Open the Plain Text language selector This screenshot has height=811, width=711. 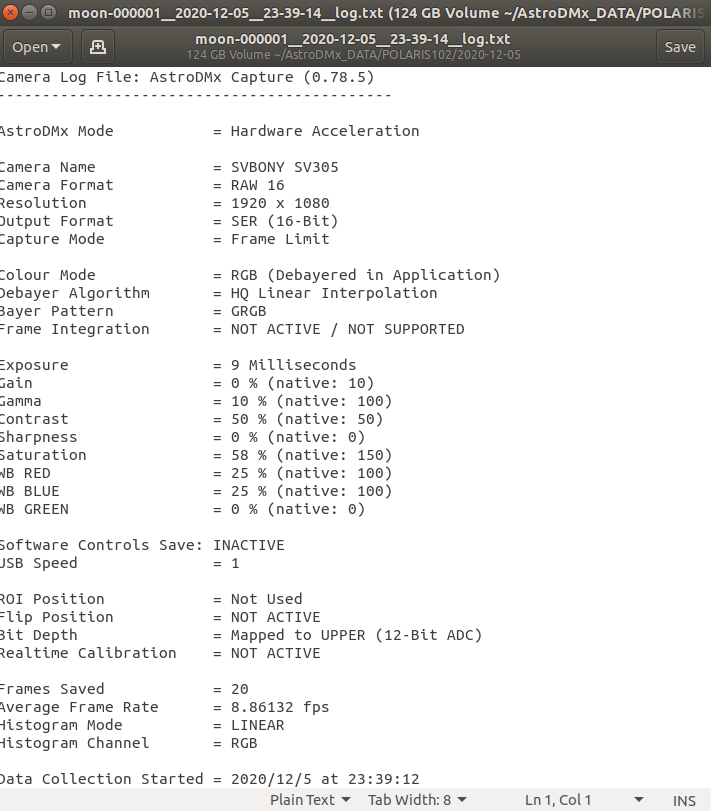[310, 800]
